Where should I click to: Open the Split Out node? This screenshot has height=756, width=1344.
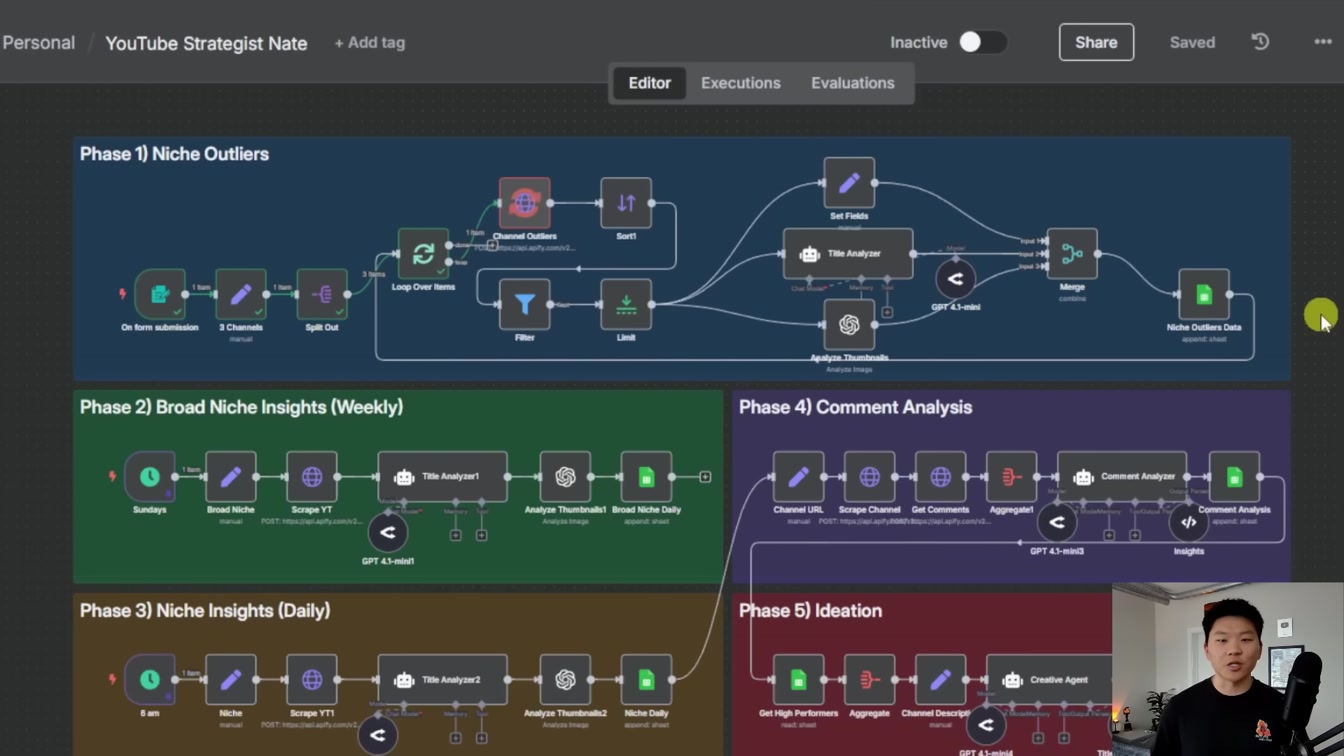(x=322, y=294)
